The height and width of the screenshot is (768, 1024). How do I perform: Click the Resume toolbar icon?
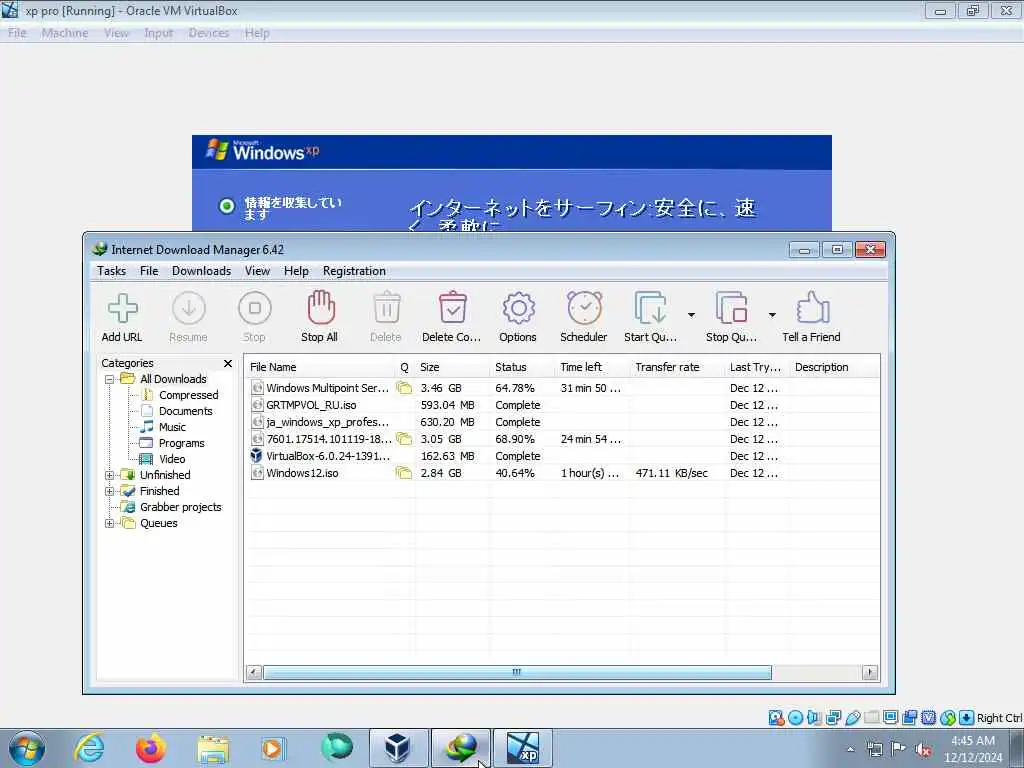(189, 308)
